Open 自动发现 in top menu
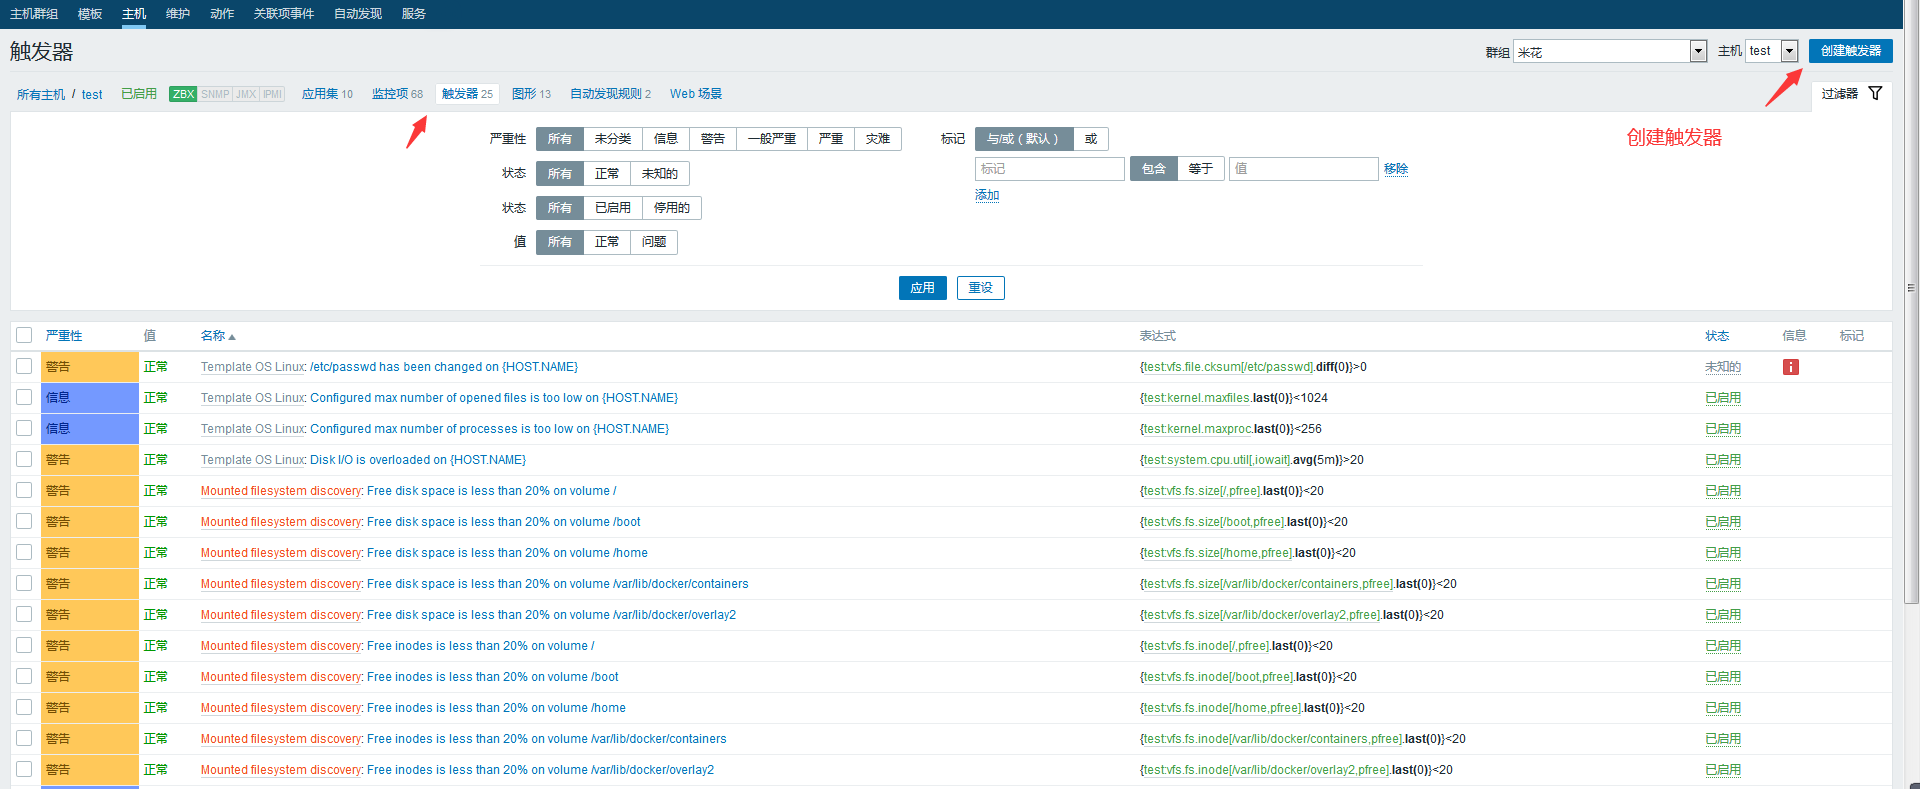Viewport: 1920px width, 789px height. pyautogui.click(x=357, y=14)
